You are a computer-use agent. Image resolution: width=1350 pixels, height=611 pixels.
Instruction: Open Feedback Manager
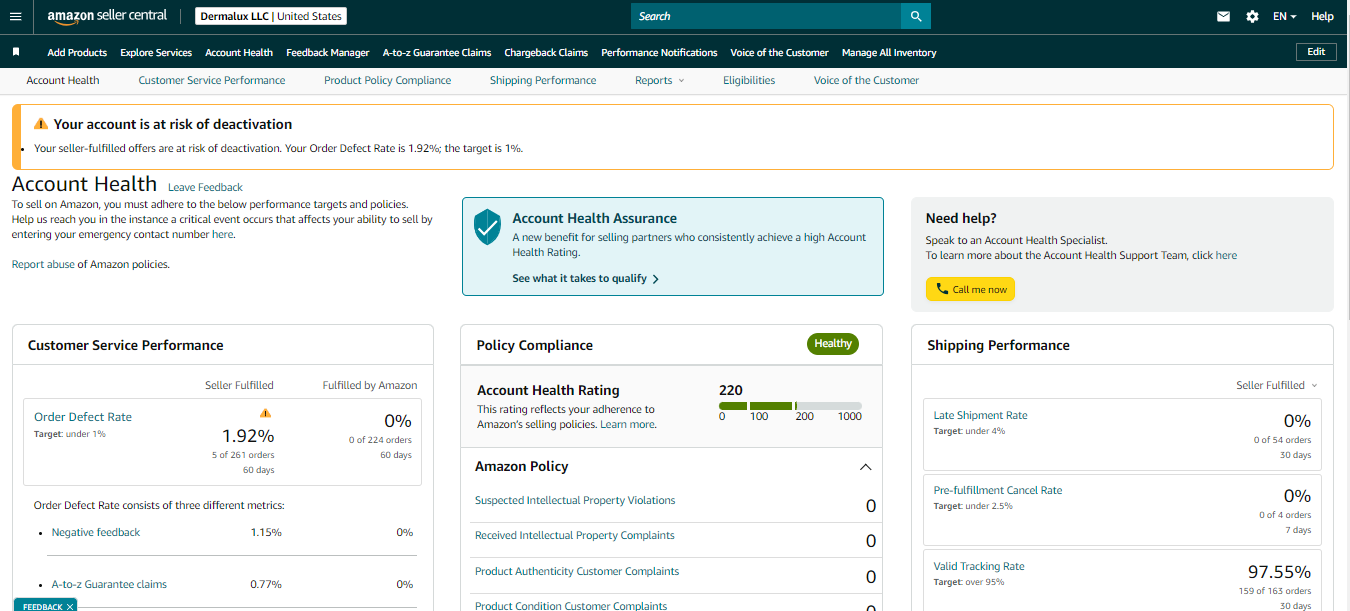coord(328,52)
